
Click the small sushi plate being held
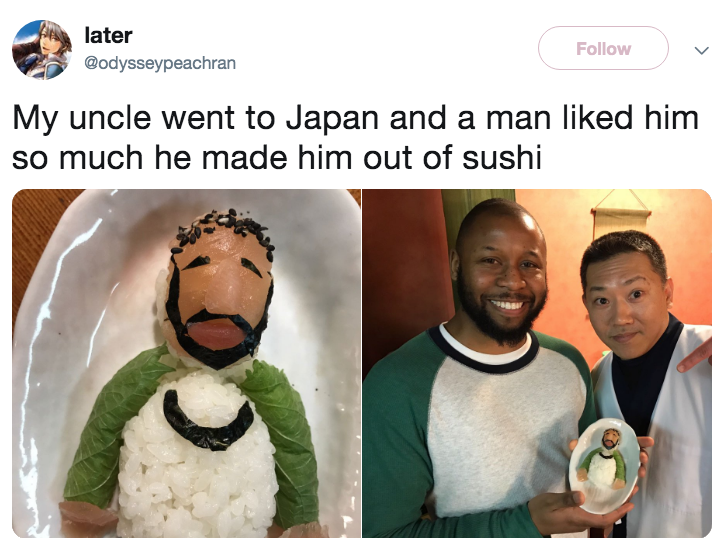tap(605, 465)
